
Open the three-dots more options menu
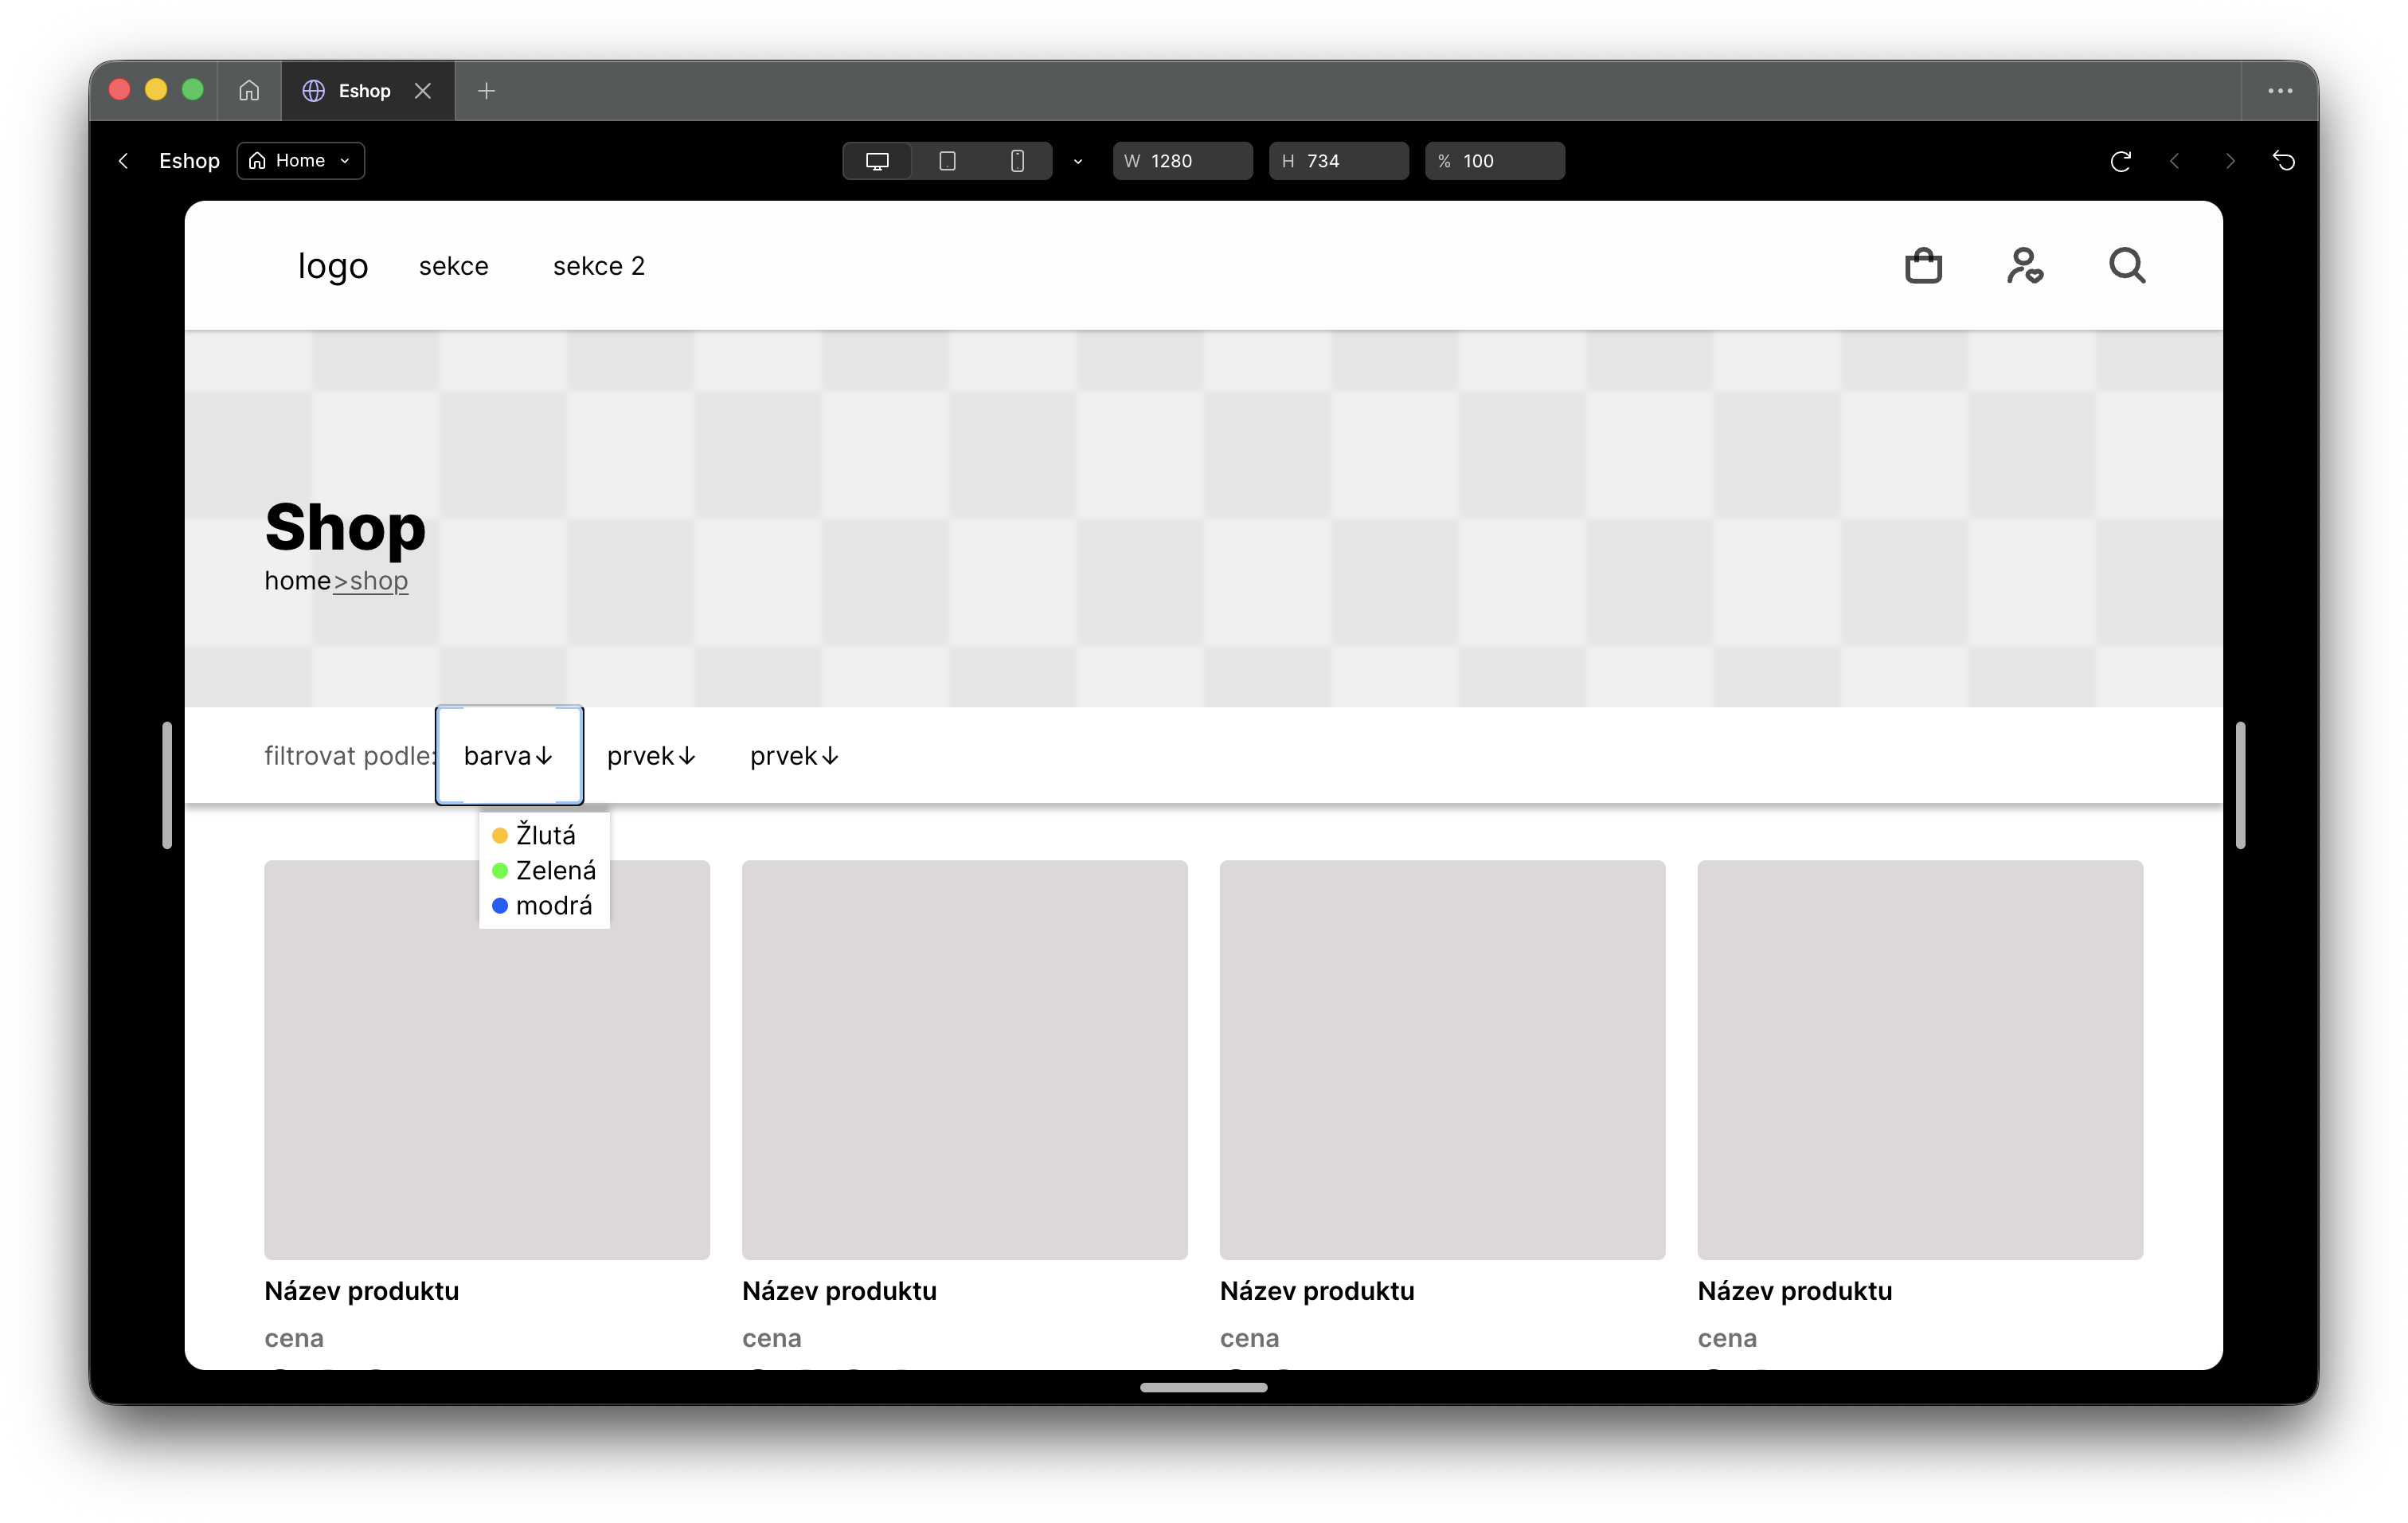point(2280,91)
